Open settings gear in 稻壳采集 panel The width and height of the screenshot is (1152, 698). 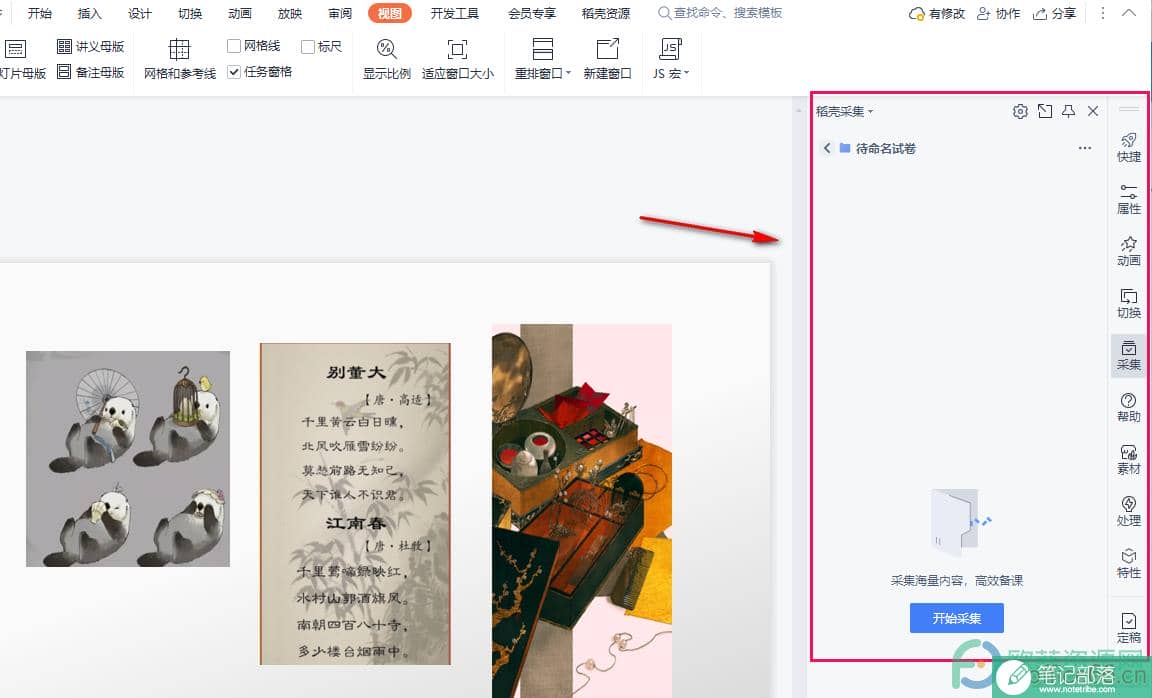(1020, 111)
